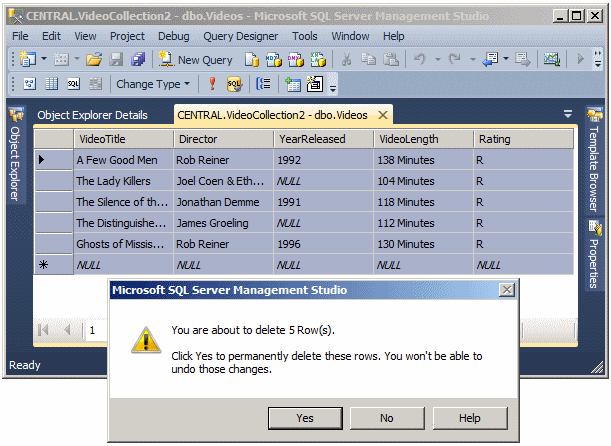Select the 130 Minutes cell
The height and width of the screenshot is (446, 611).
click(x=423, y=244)
